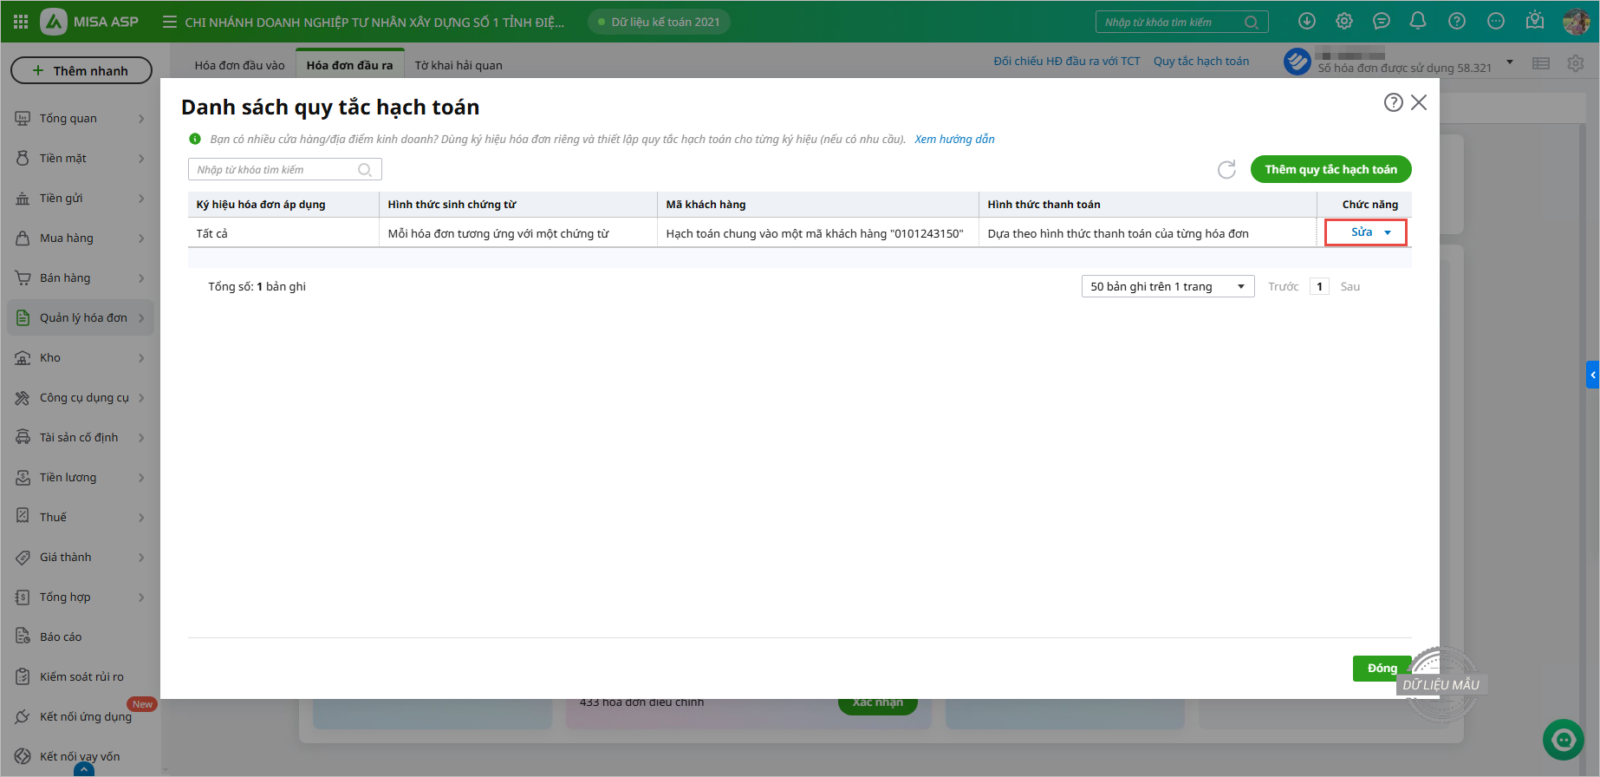Image resolution: width=1600 pixels, height=777 pixels.
Task: Open the Xem hướng dẫn link
Action: (954, 139)
